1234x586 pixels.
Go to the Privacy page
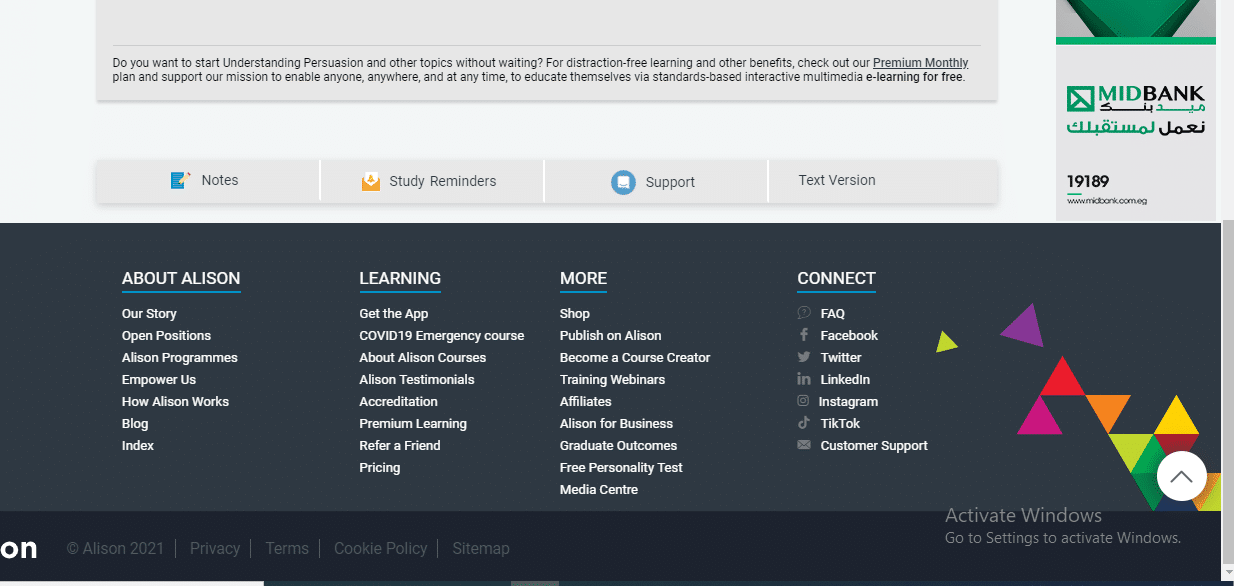[215, 548]
